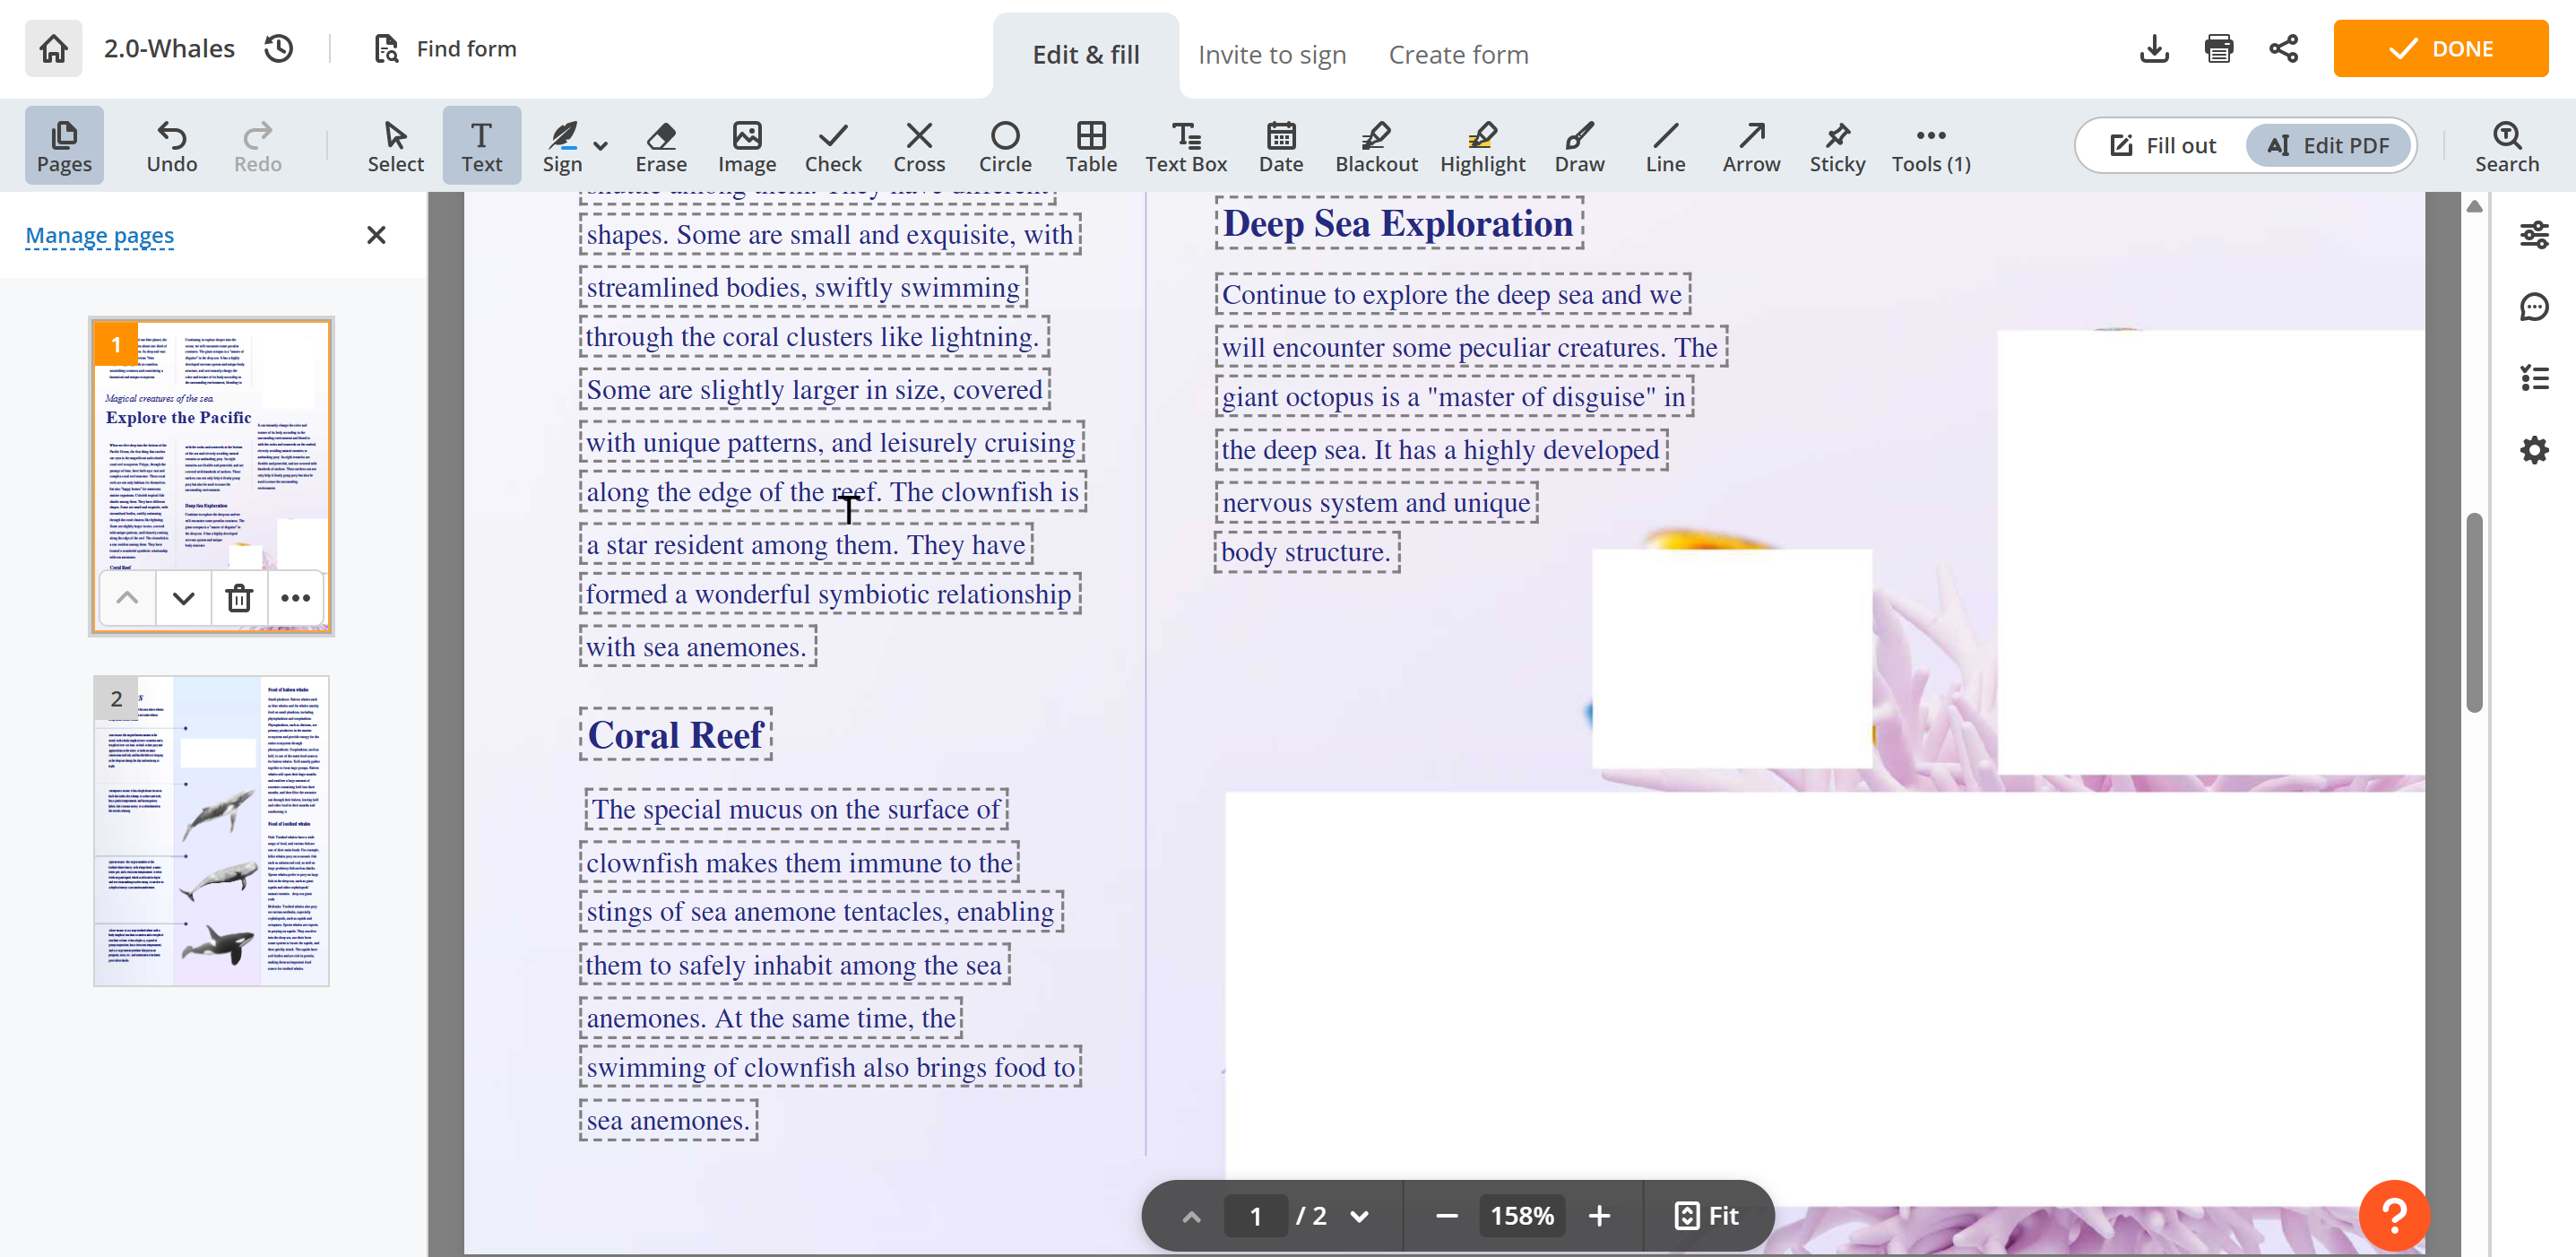
Task: Open the sliders options sidebar icon
Action: [x=2533, y=235]
